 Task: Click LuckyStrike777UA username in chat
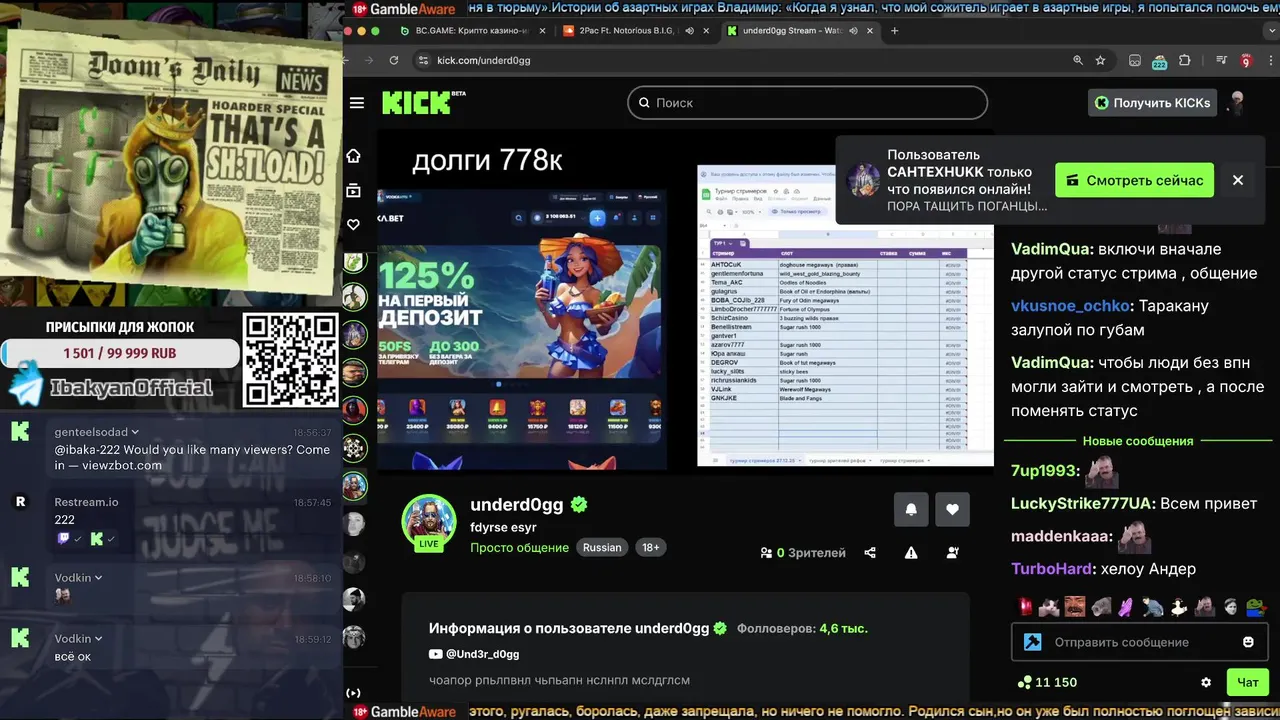(1081, 503)
